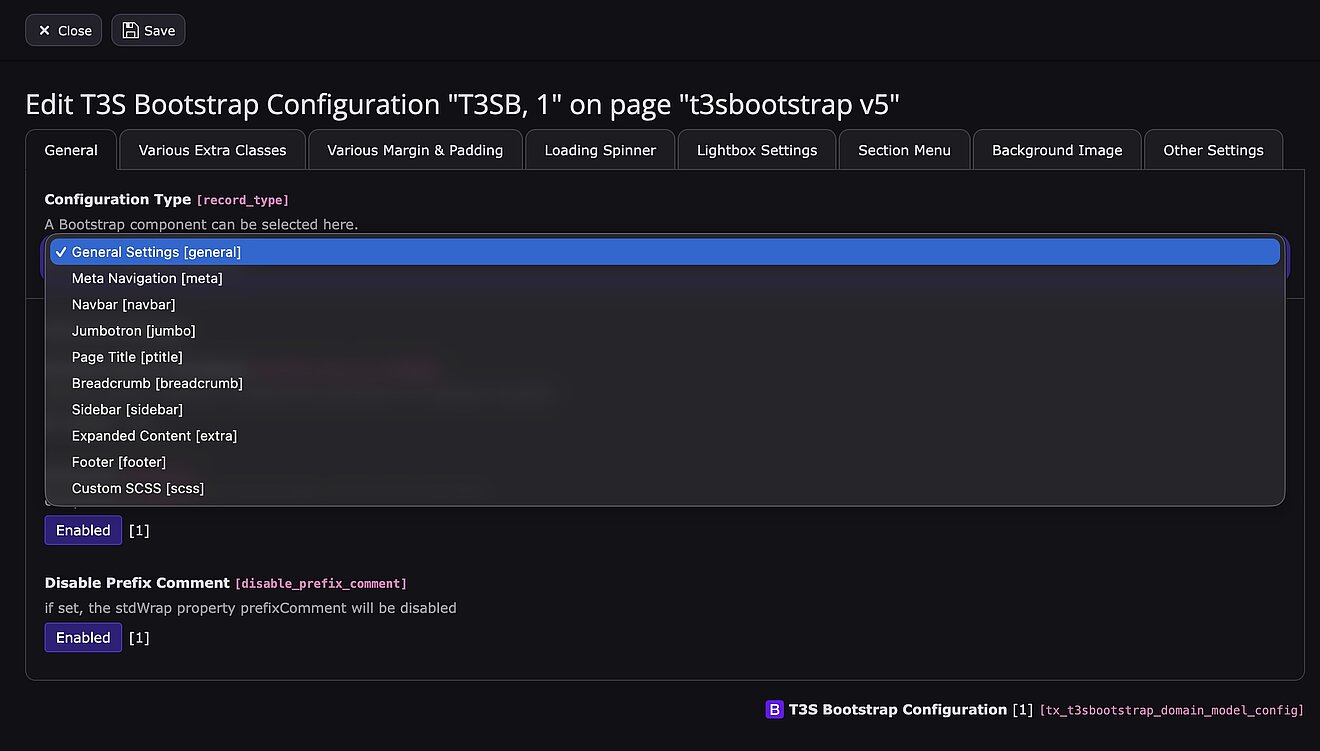Pick Expanded Content [extra] option
Screen dimensions: 1320x751
[x=154, y=436]
